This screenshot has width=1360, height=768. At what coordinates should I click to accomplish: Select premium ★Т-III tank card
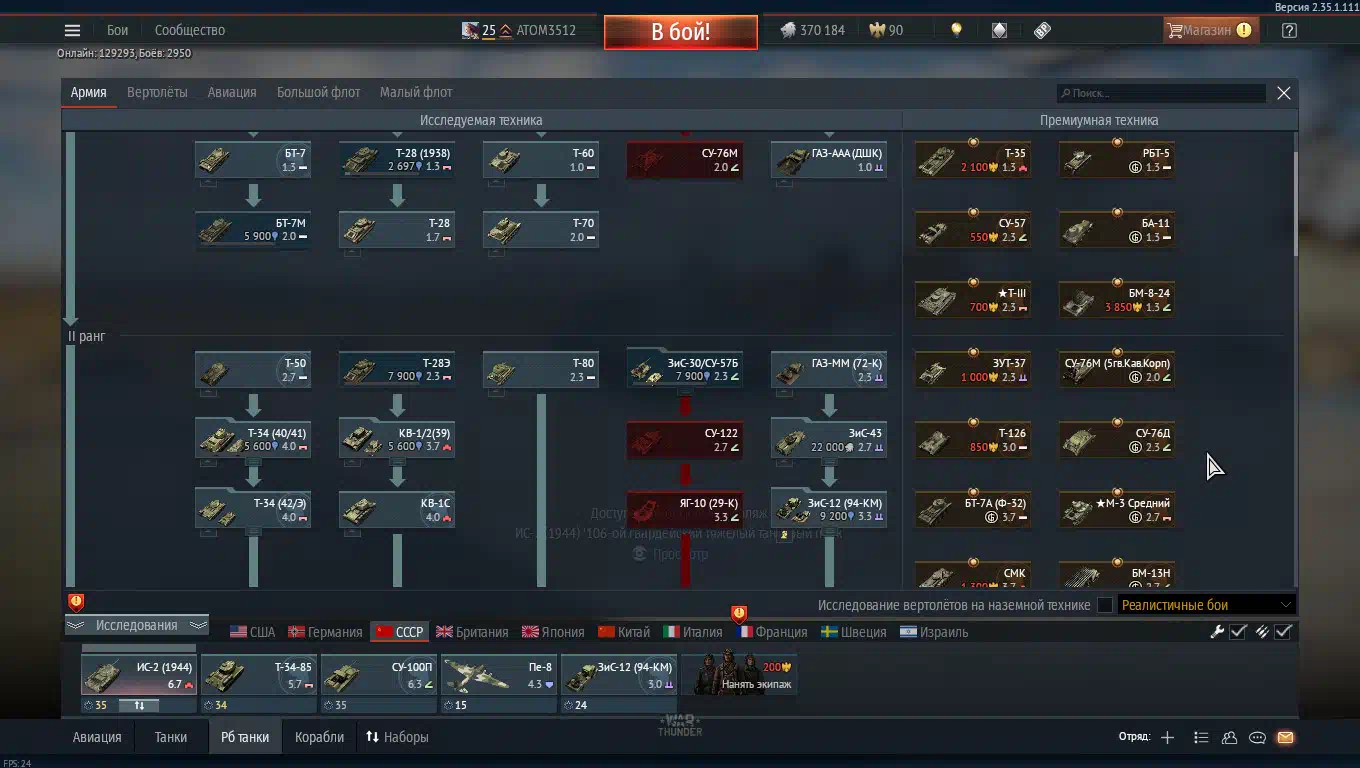point(973,300)
